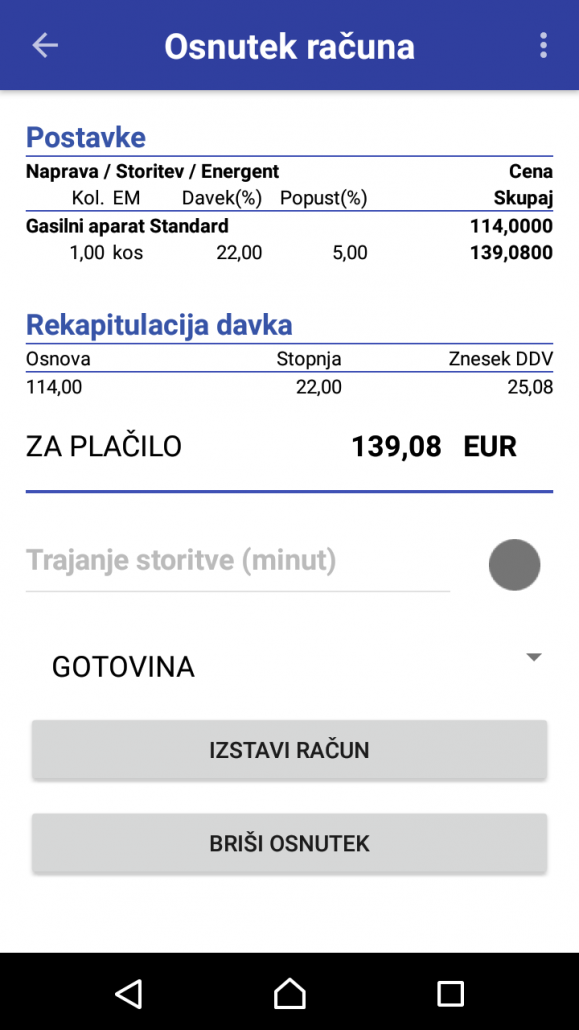Tap the Android home navigation icon

tap(290, 993)
